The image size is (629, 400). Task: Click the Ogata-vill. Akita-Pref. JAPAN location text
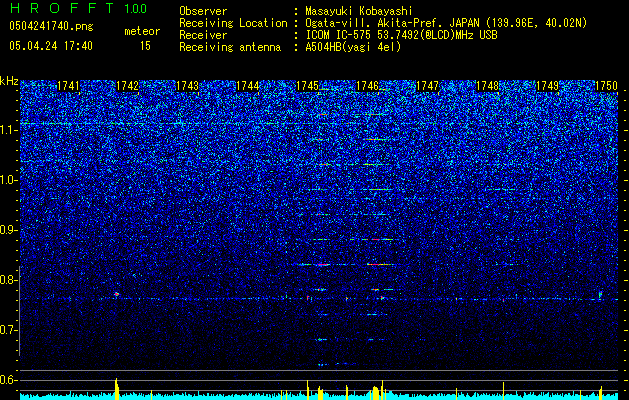pyautogui.click(x=446, y=23)
